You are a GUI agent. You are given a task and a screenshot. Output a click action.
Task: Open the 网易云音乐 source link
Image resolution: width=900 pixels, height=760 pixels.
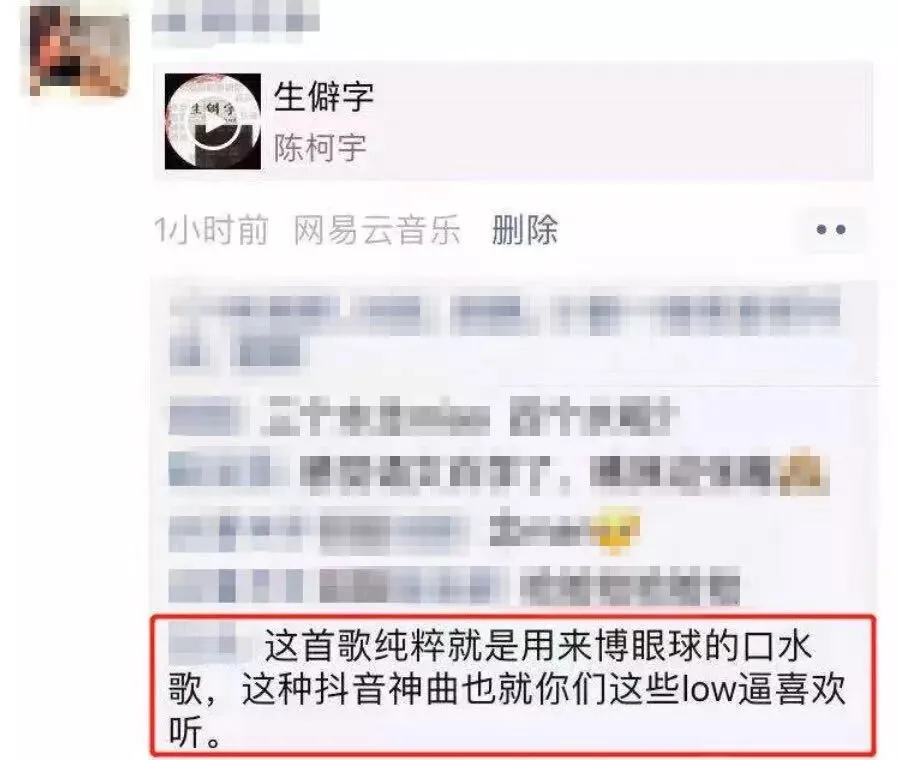click(x=377, y=230)
